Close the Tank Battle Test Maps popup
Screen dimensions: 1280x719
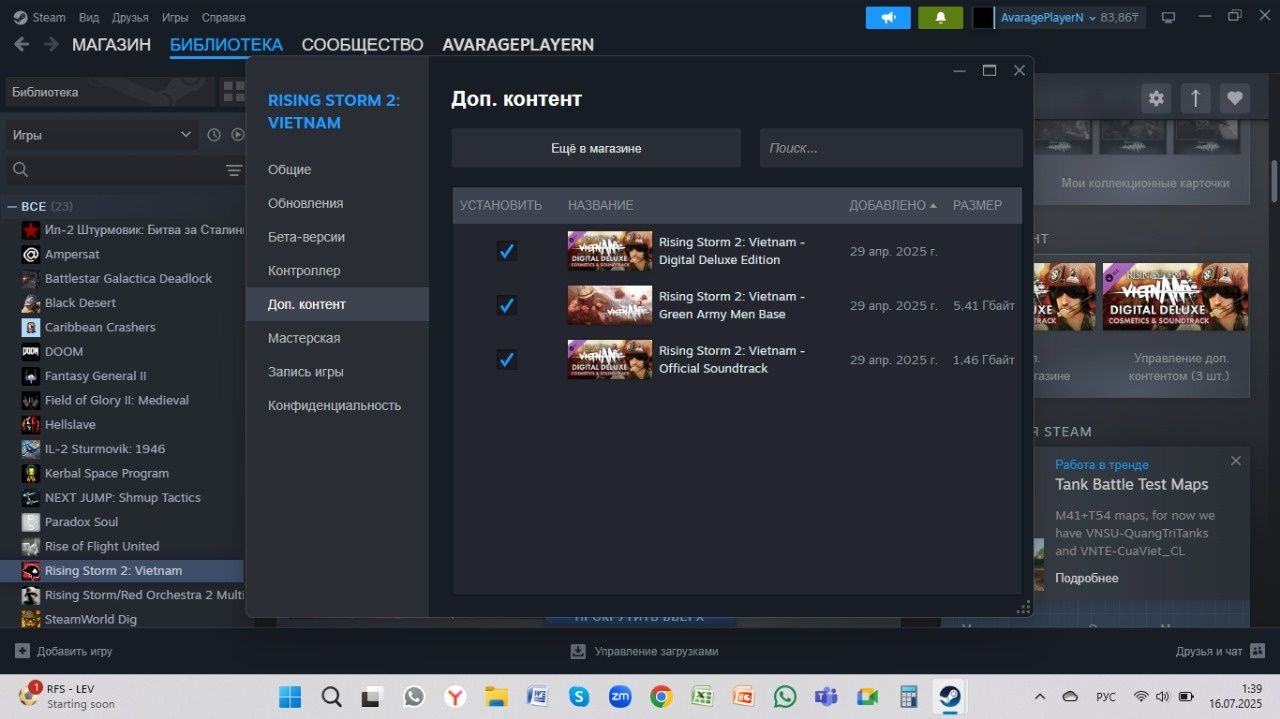(1236, 461)
